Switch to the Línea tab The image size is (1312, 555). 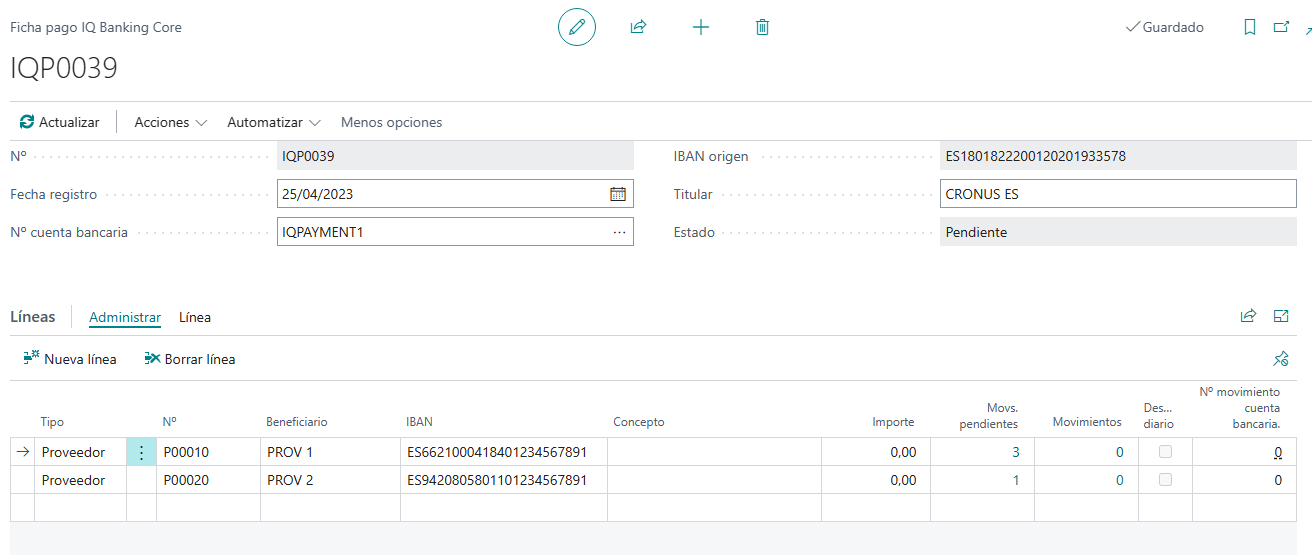tap(195, 317)
